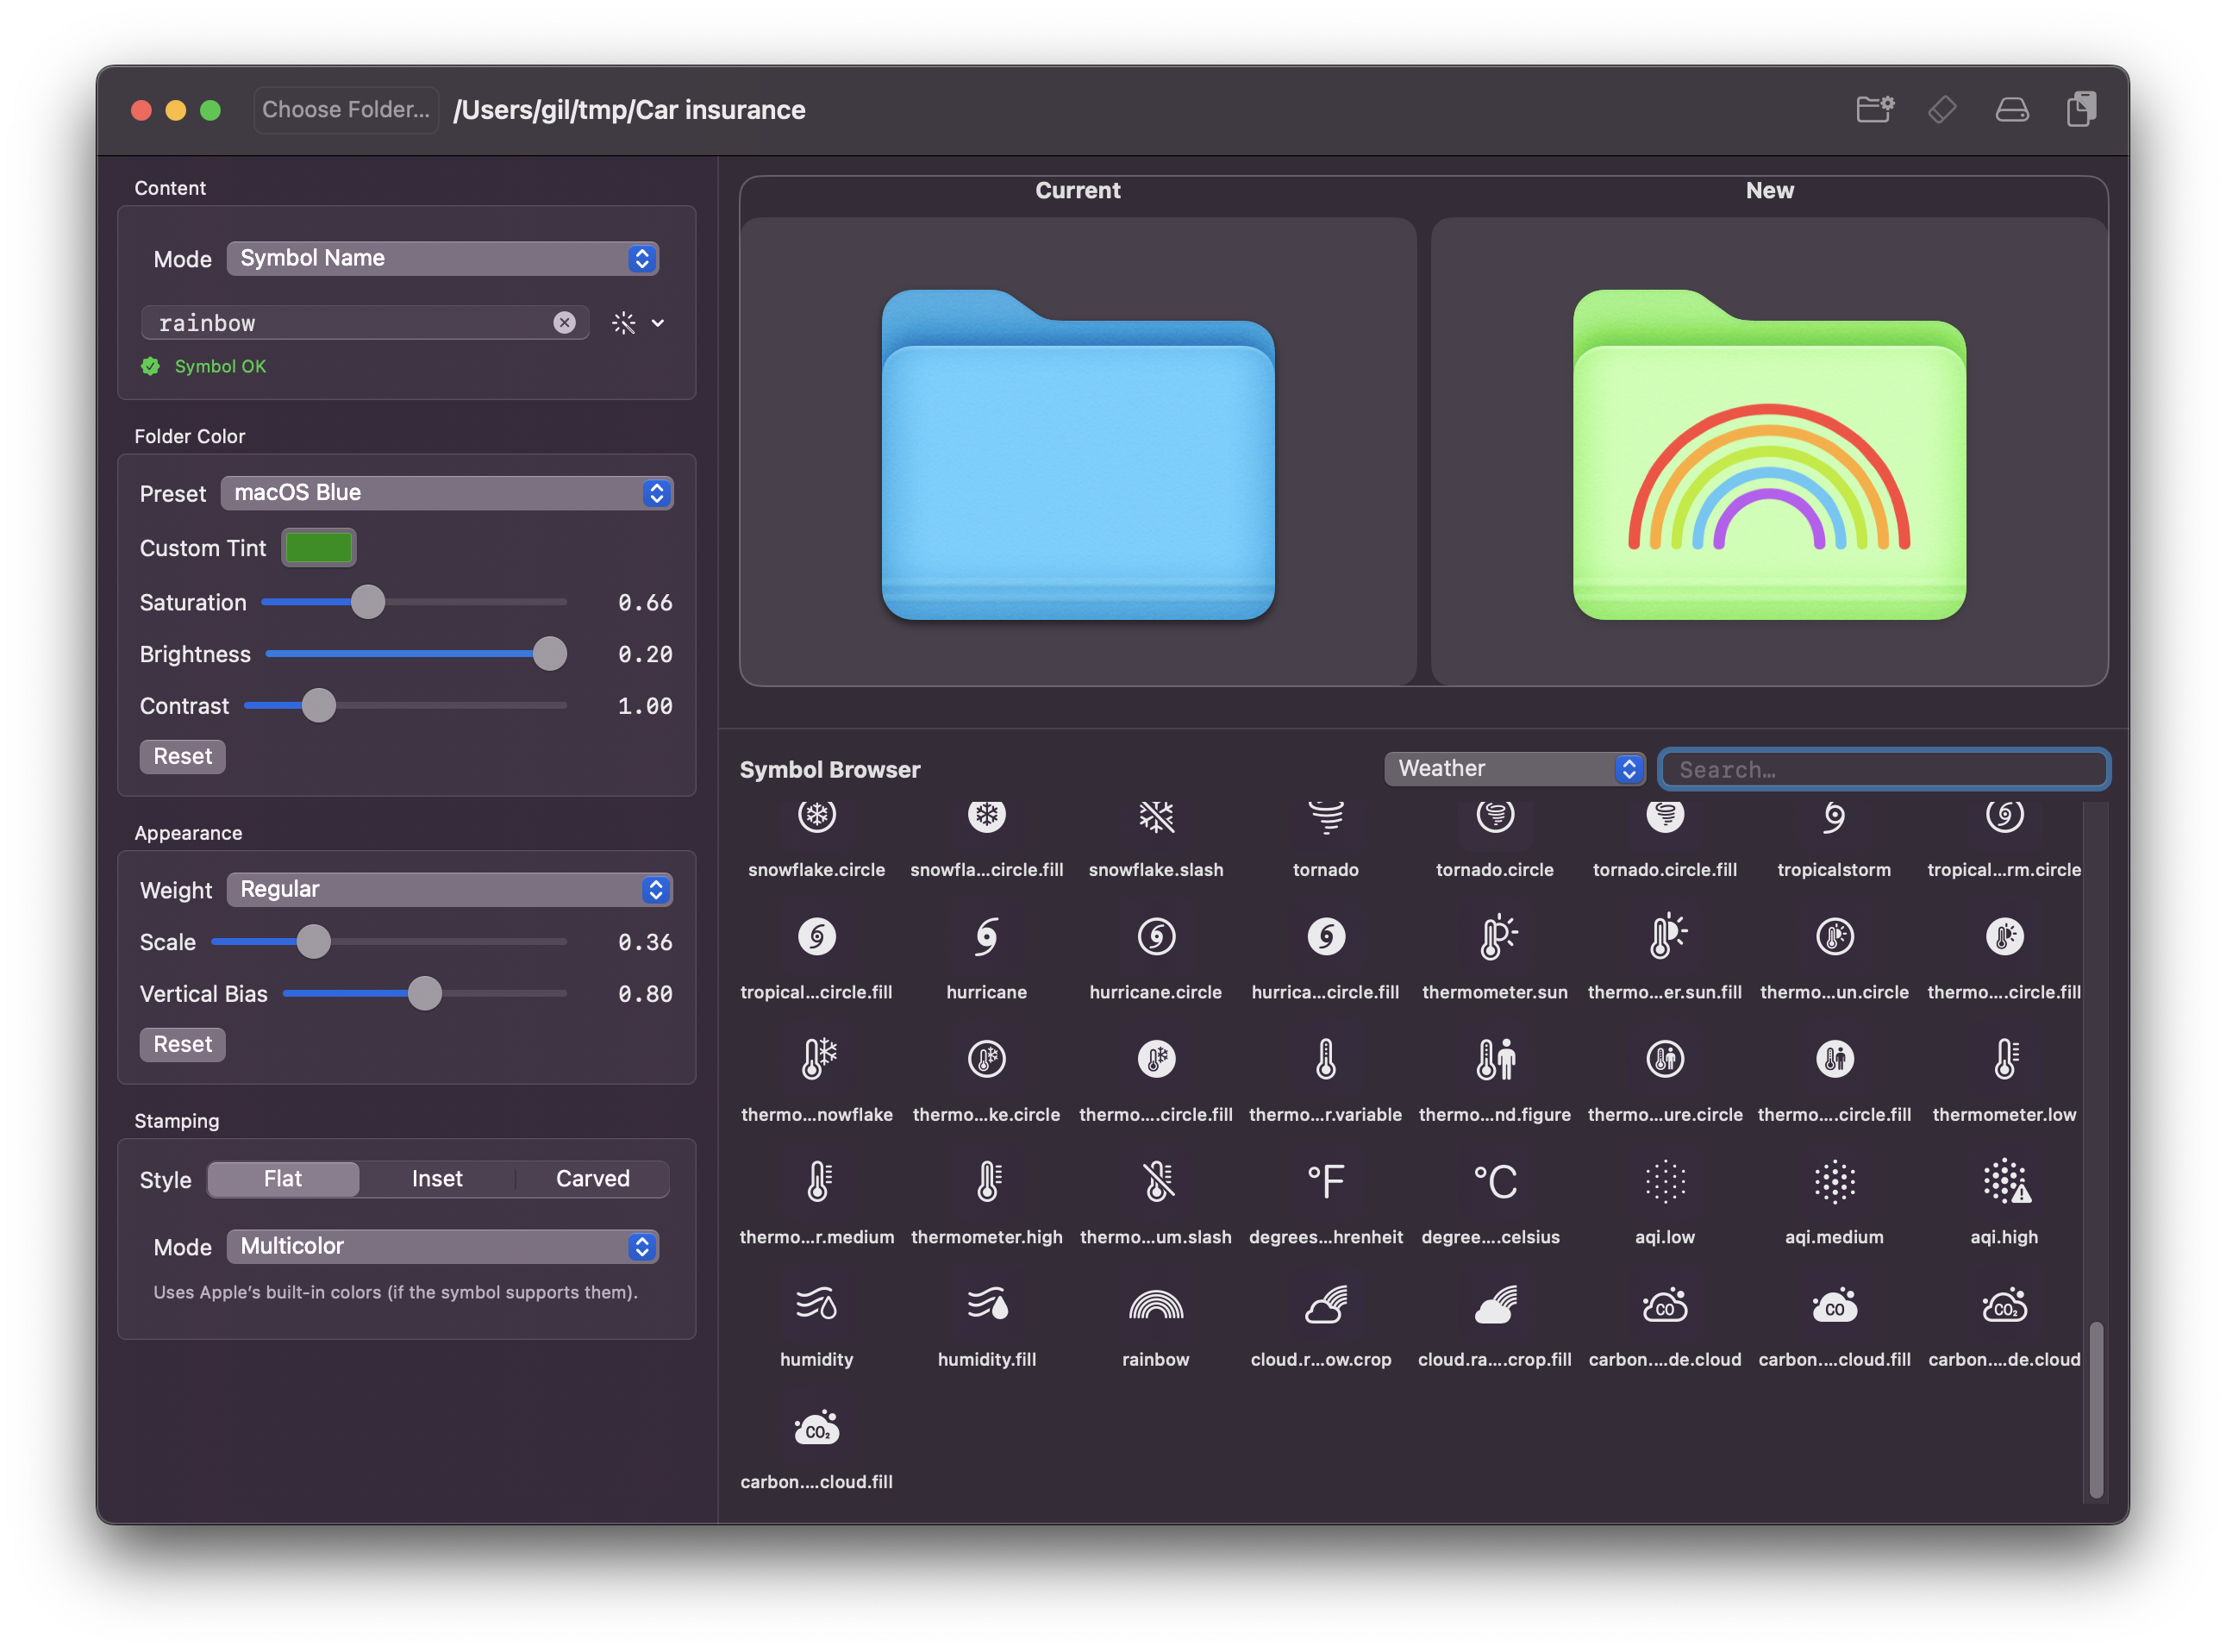Click the eraser icon in the toolbar

[x=1941, y=110]
